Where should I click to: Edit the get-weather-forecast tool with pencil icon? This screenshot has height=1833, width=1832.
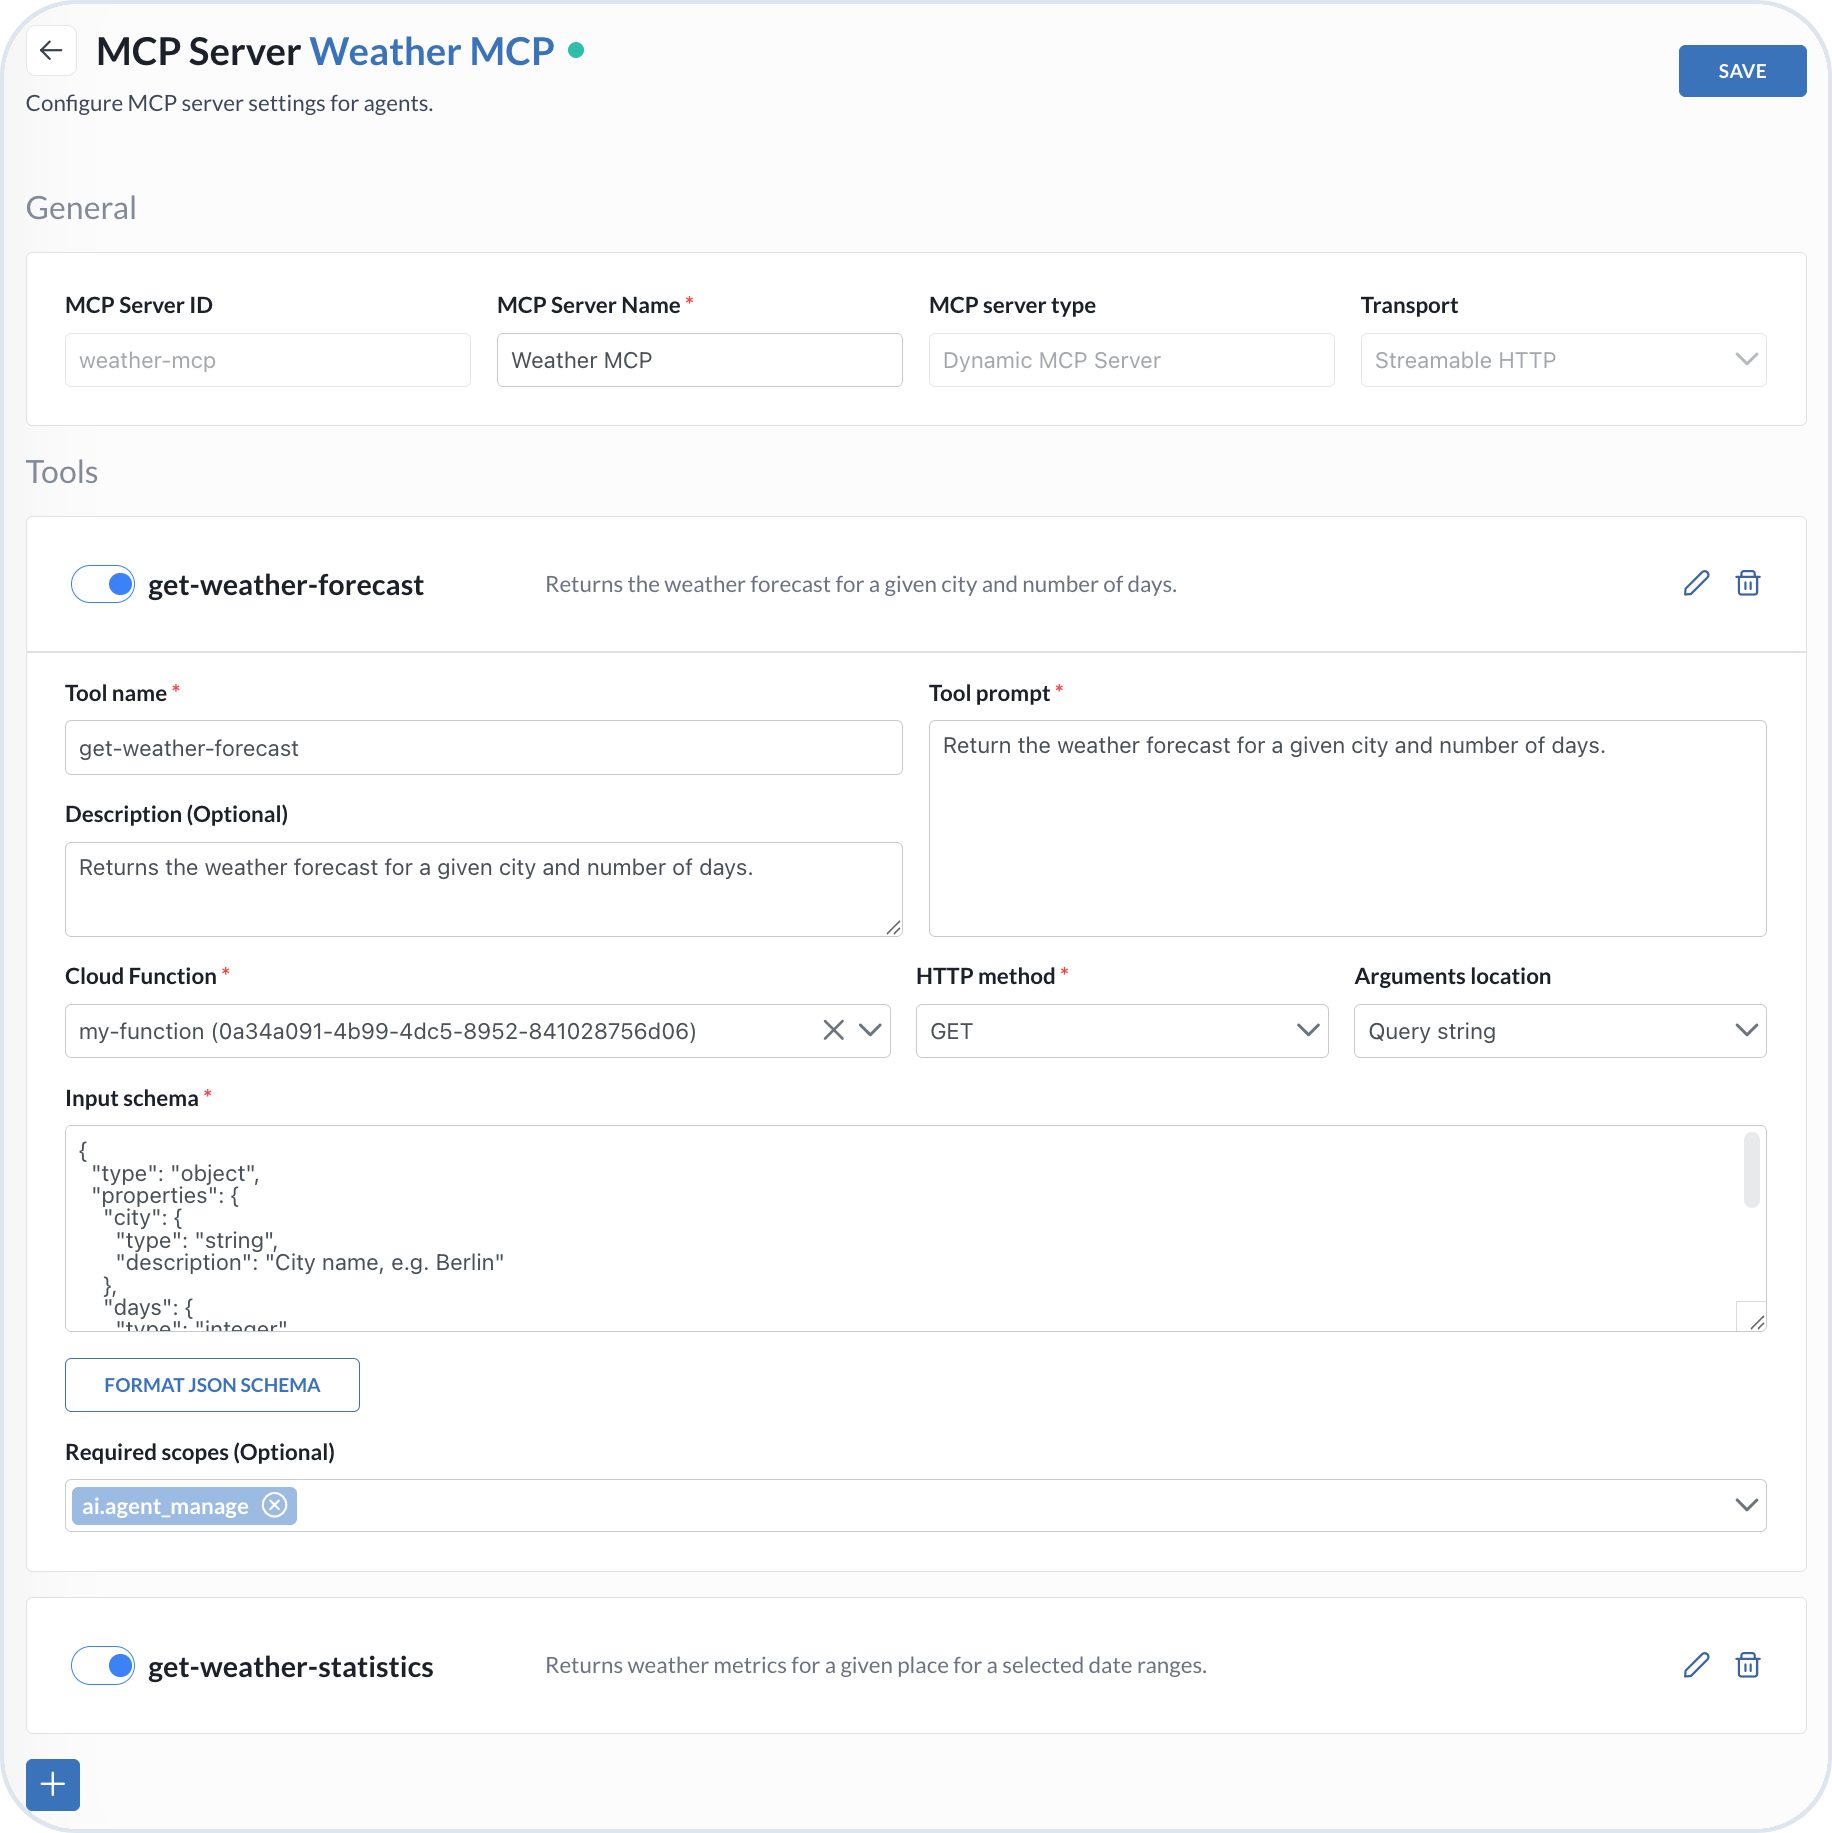(1696, 583)
